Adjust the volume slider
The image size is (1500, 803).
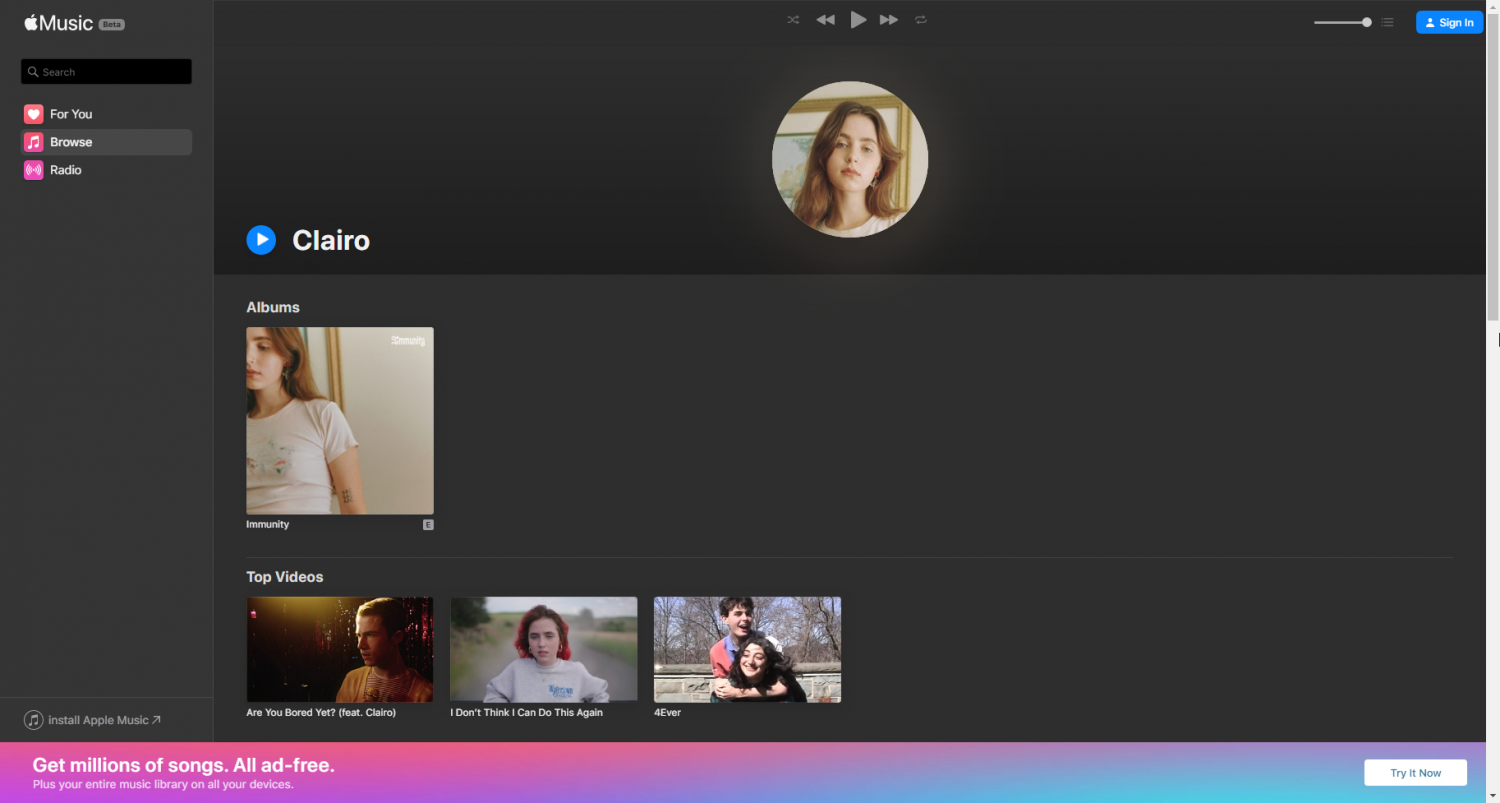[x=1342, y=22]
